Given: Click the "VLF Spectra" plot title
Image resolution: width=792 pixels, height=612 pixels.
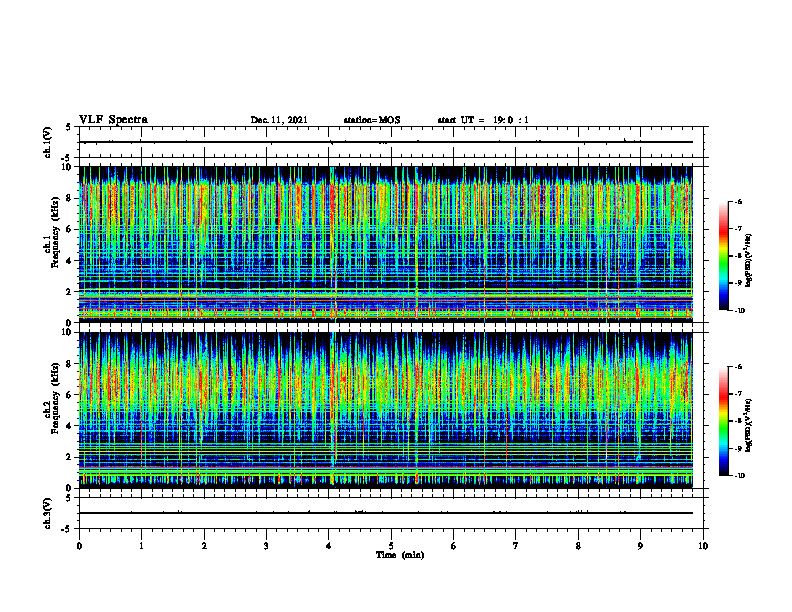Looking at the screenshot, I should click(x=113, y=120).
